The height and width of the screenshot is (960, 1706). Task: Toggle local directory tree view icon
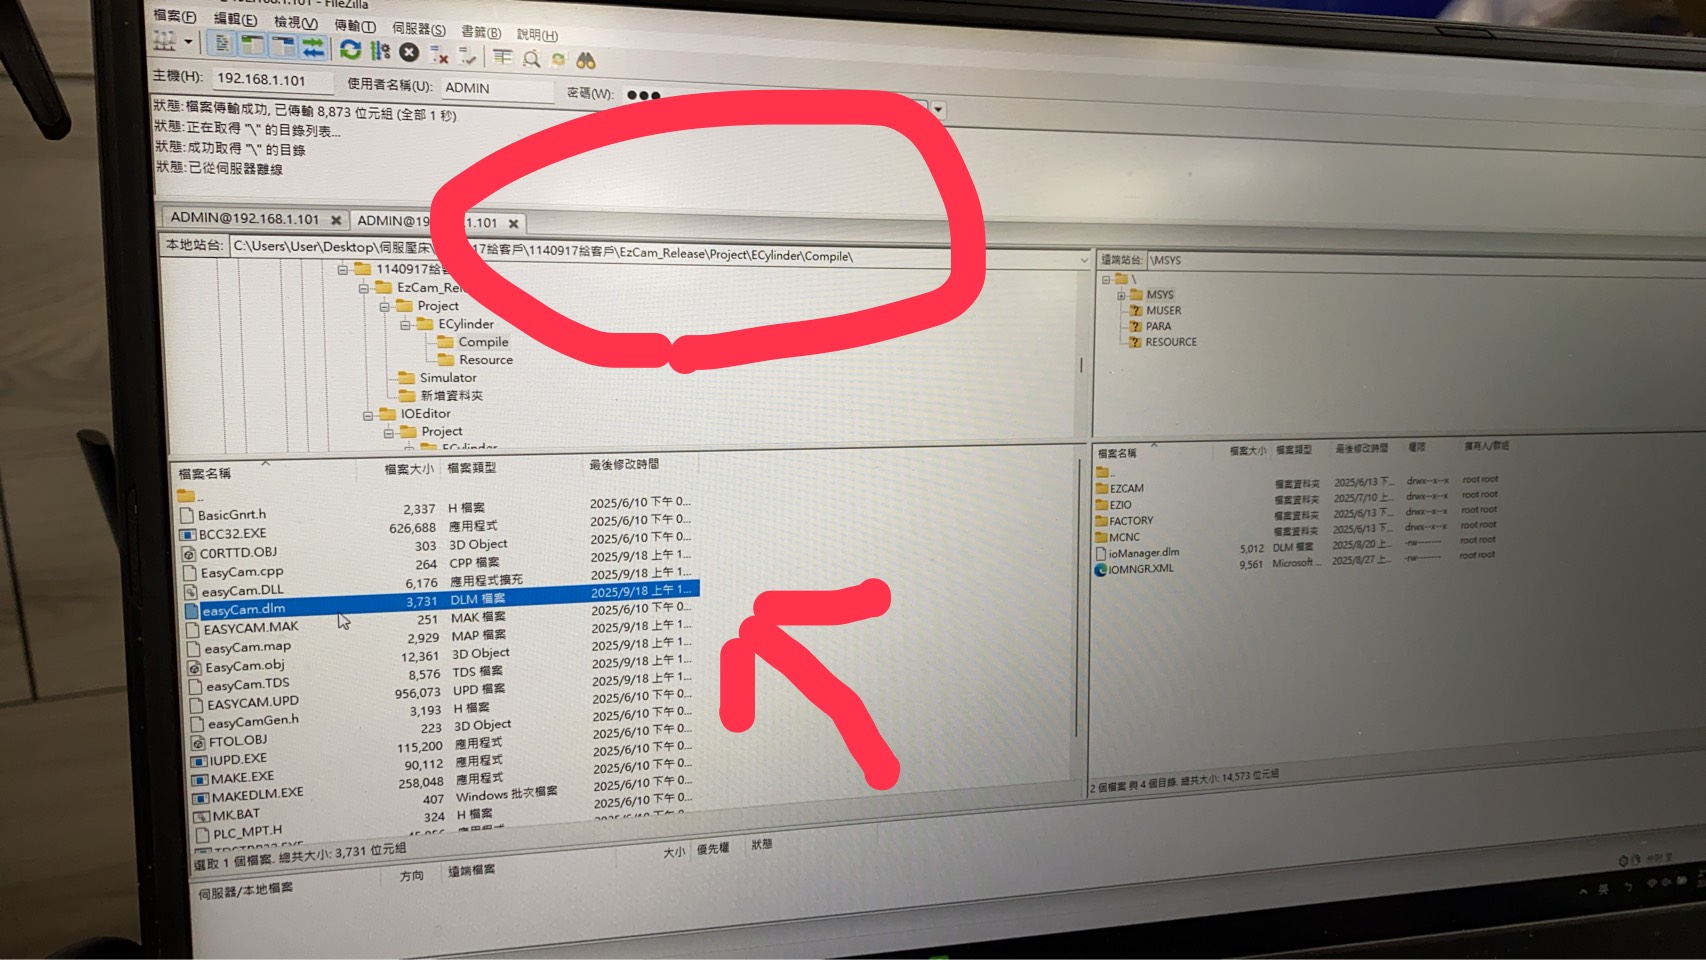tap(253, 45)
